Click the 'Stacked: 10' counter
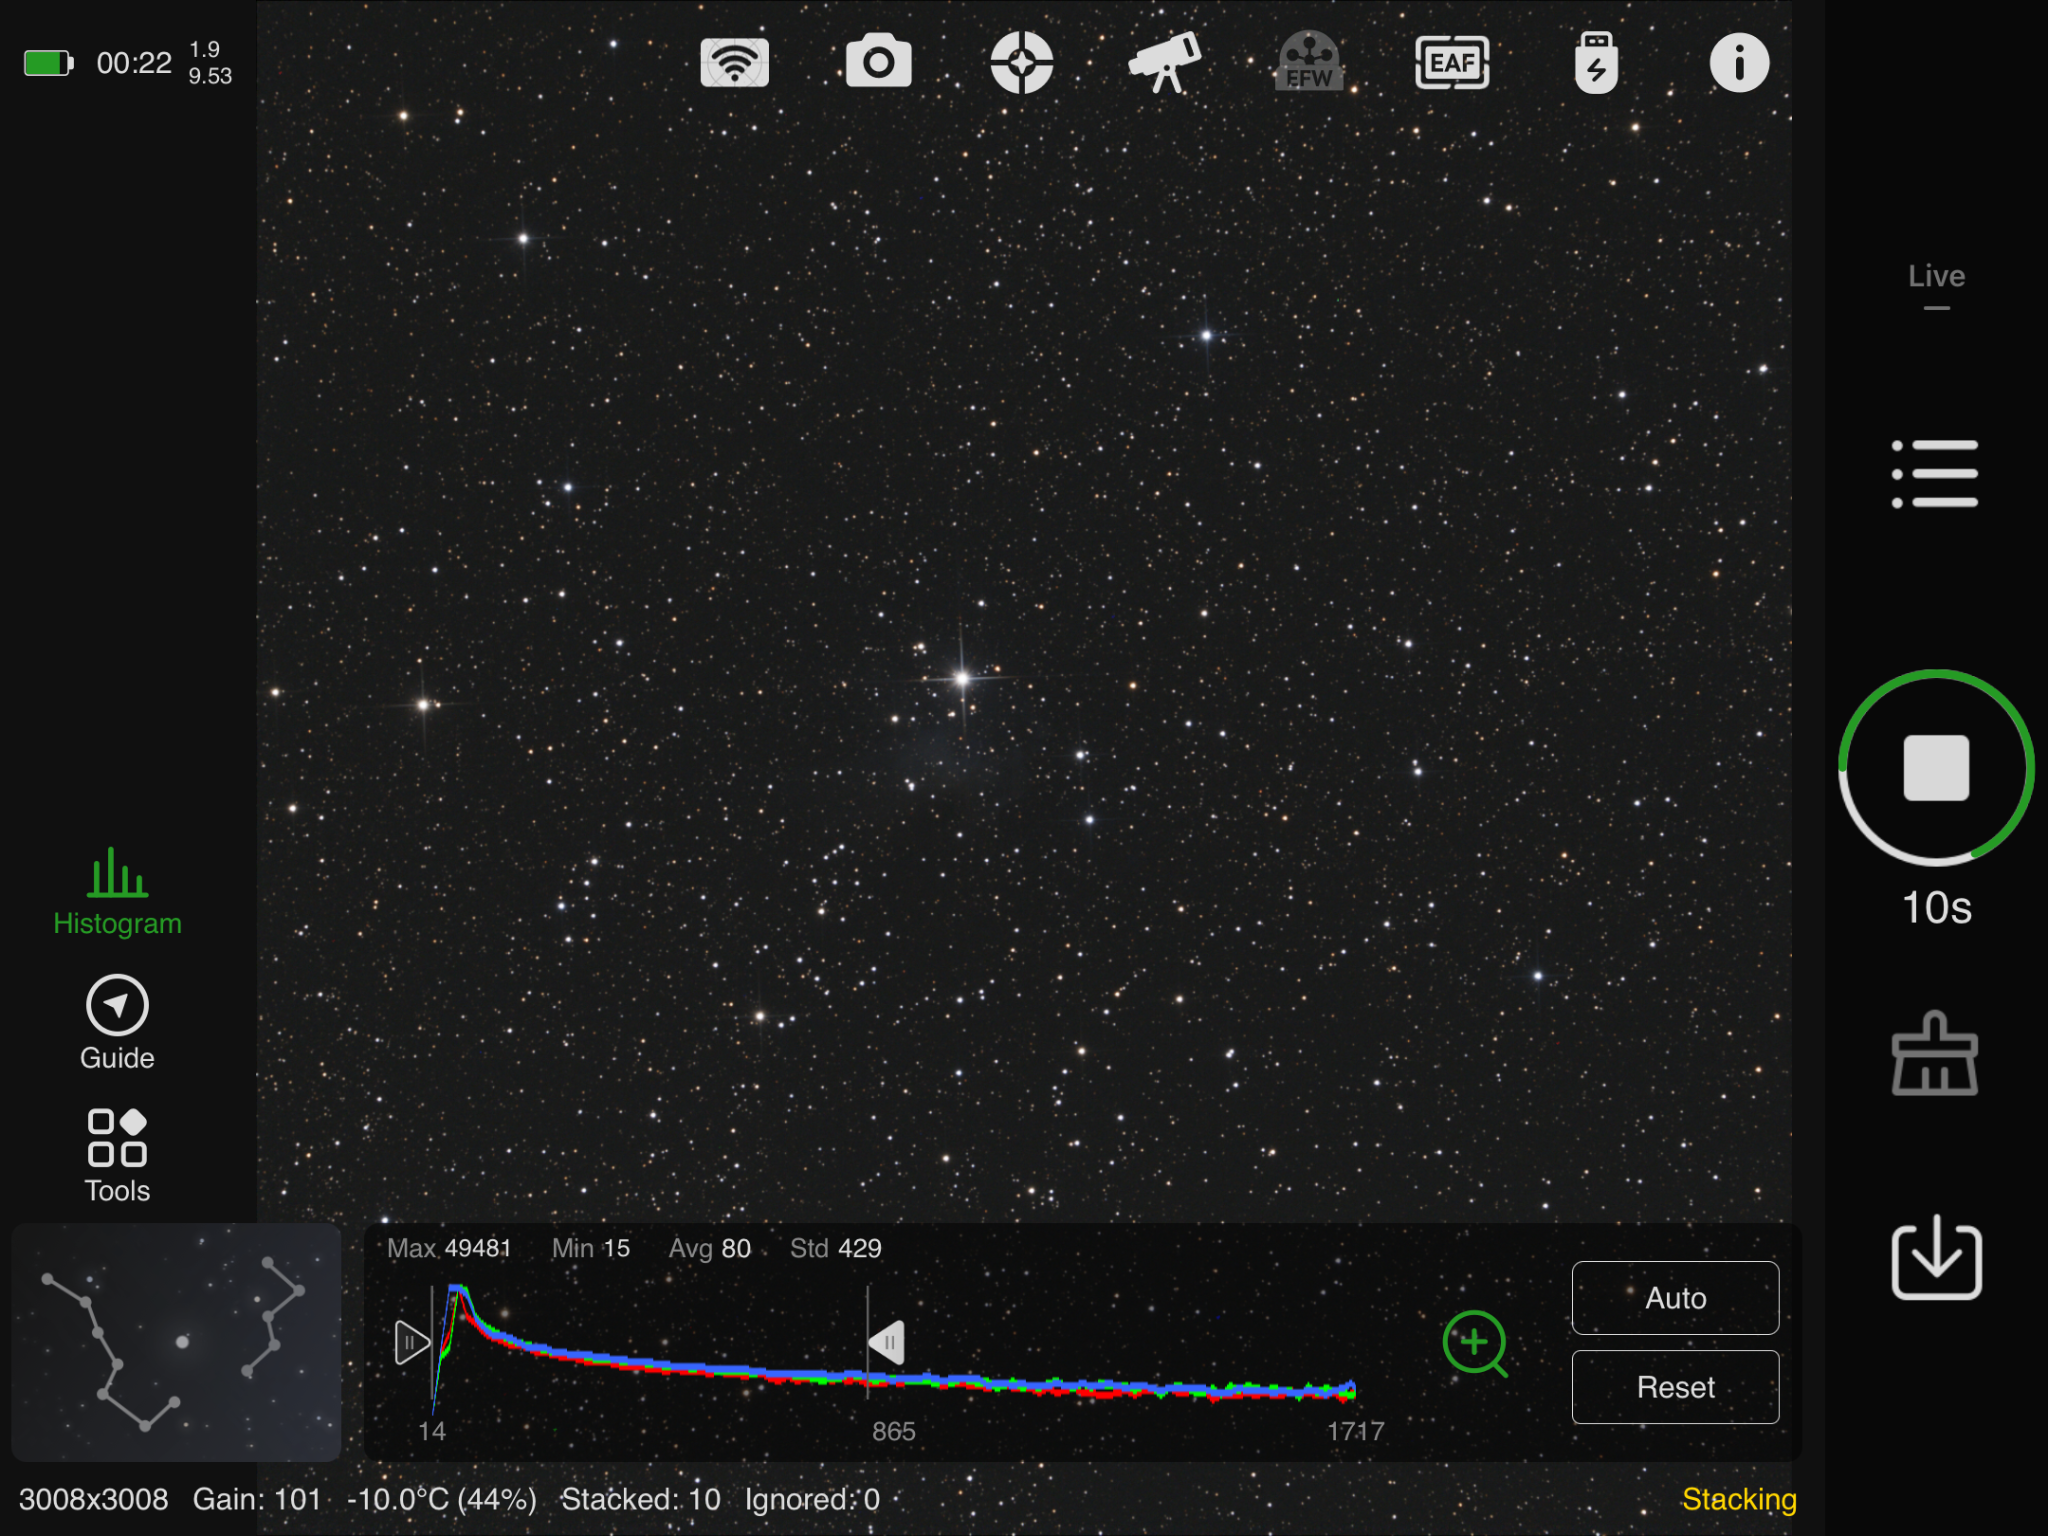 [x=641, y=1499]
